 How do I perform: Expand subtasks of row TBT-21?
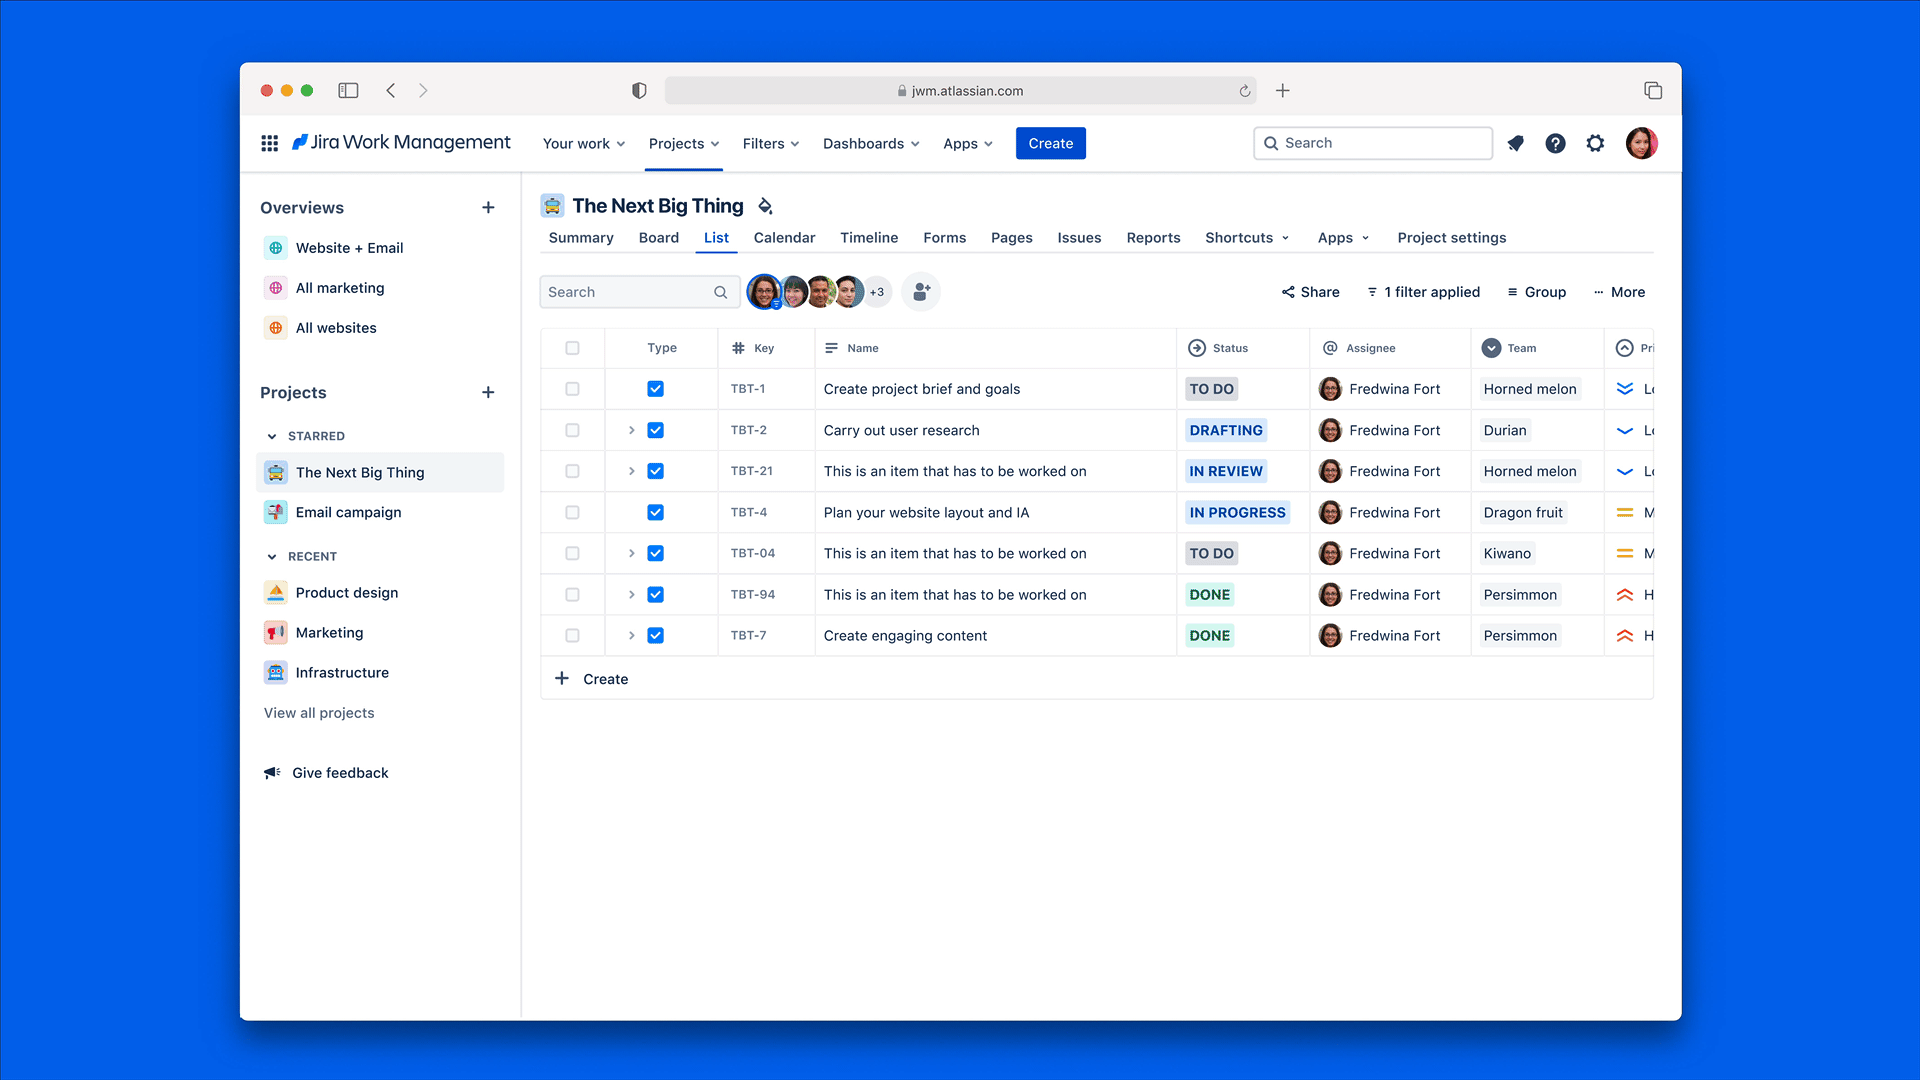631,471
